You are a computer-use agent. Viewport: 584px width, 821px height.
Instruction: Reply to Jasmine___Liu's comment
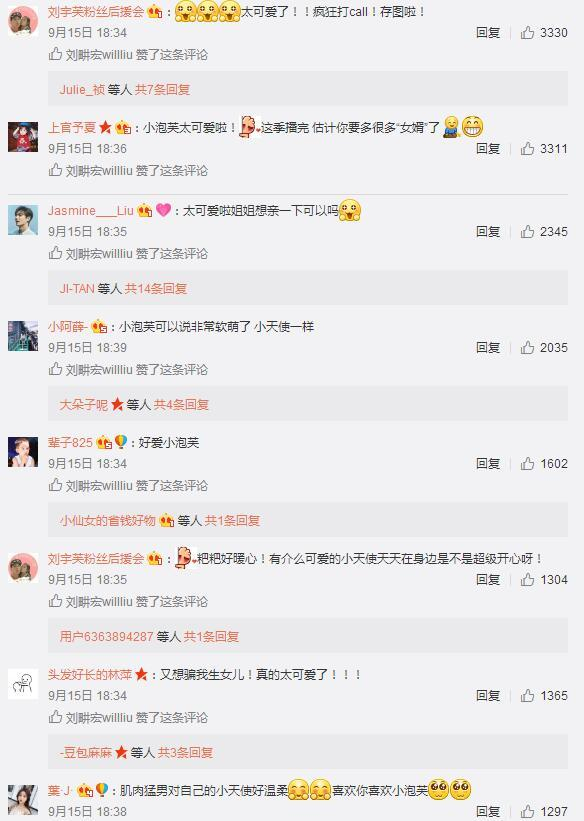coord(488,232)
